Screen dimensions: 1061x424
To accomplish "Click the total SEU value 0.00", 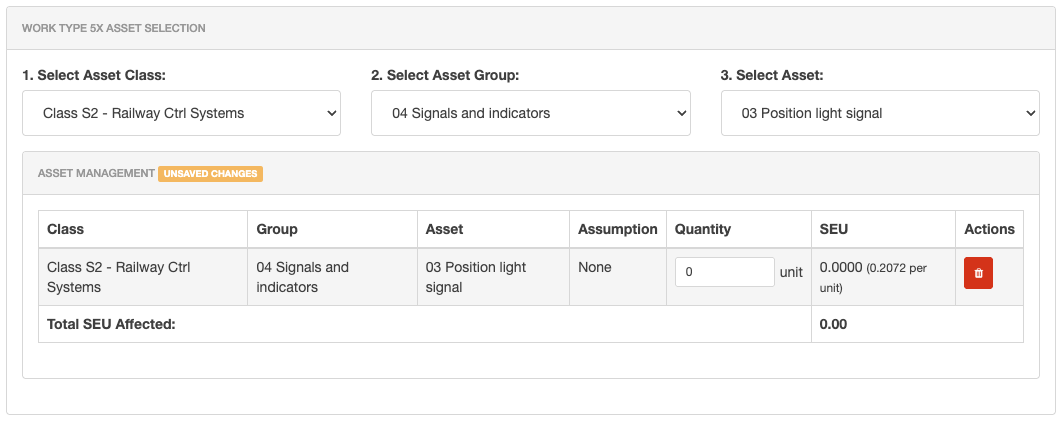I will tap(833, 325).
